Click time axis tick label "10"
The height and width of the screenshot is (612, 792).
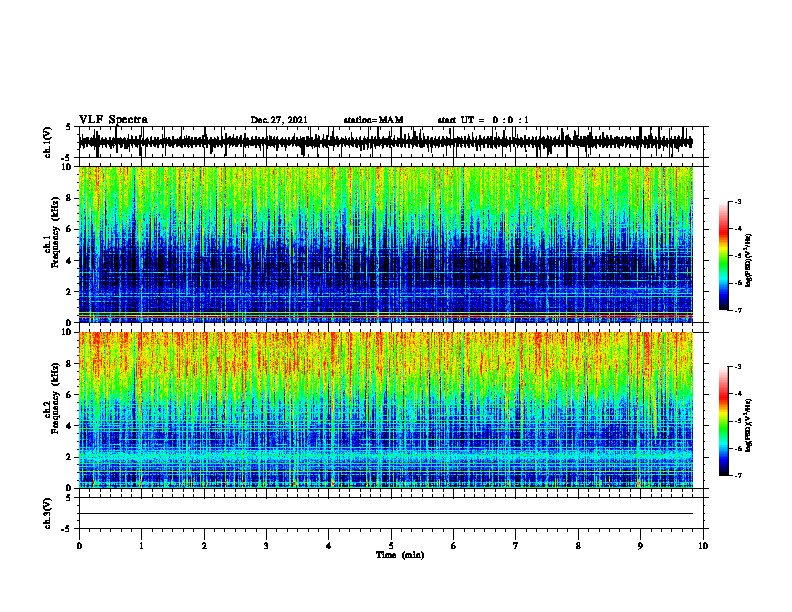703,546
